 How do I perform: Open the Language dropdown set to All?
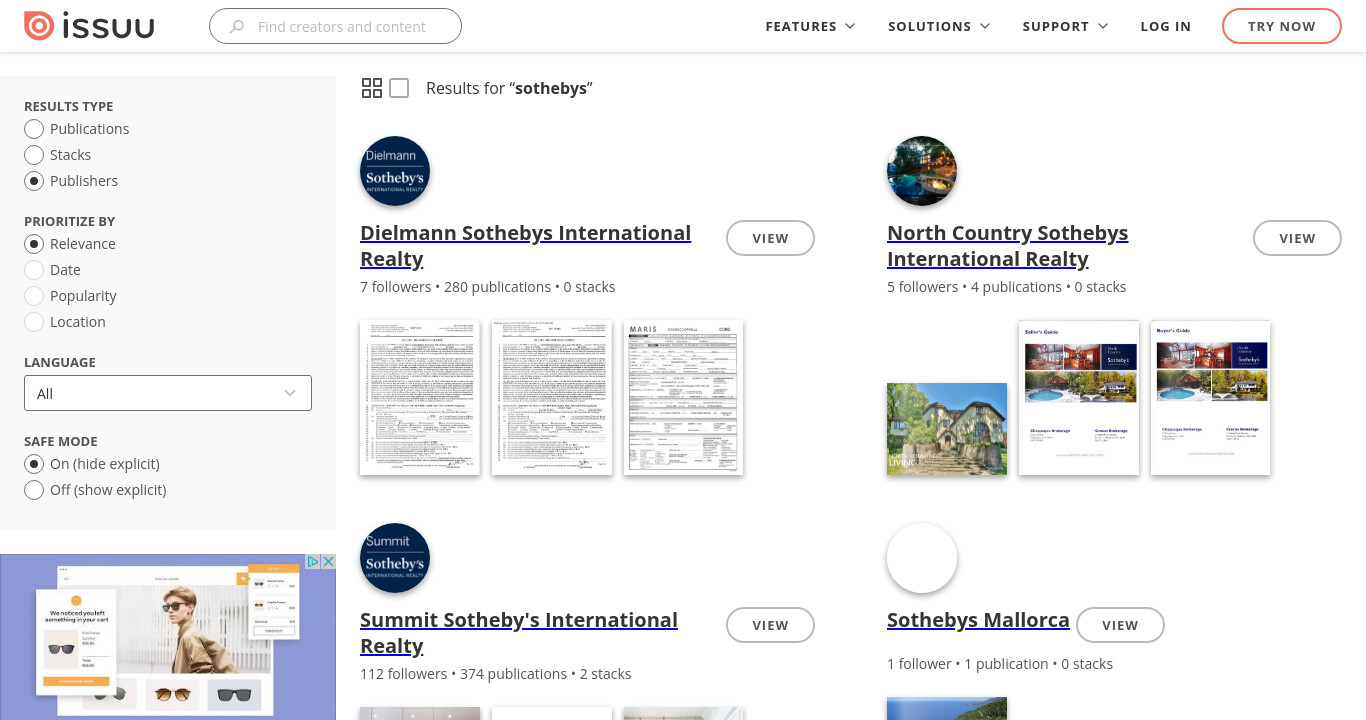click(168, 393)
